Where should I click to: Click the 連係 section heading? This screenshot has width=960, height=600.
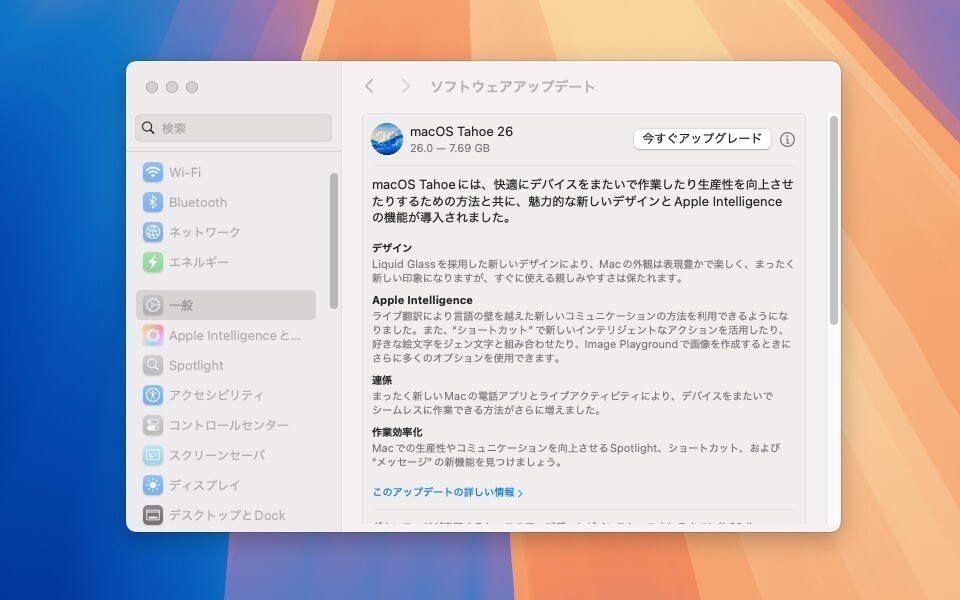382,380
